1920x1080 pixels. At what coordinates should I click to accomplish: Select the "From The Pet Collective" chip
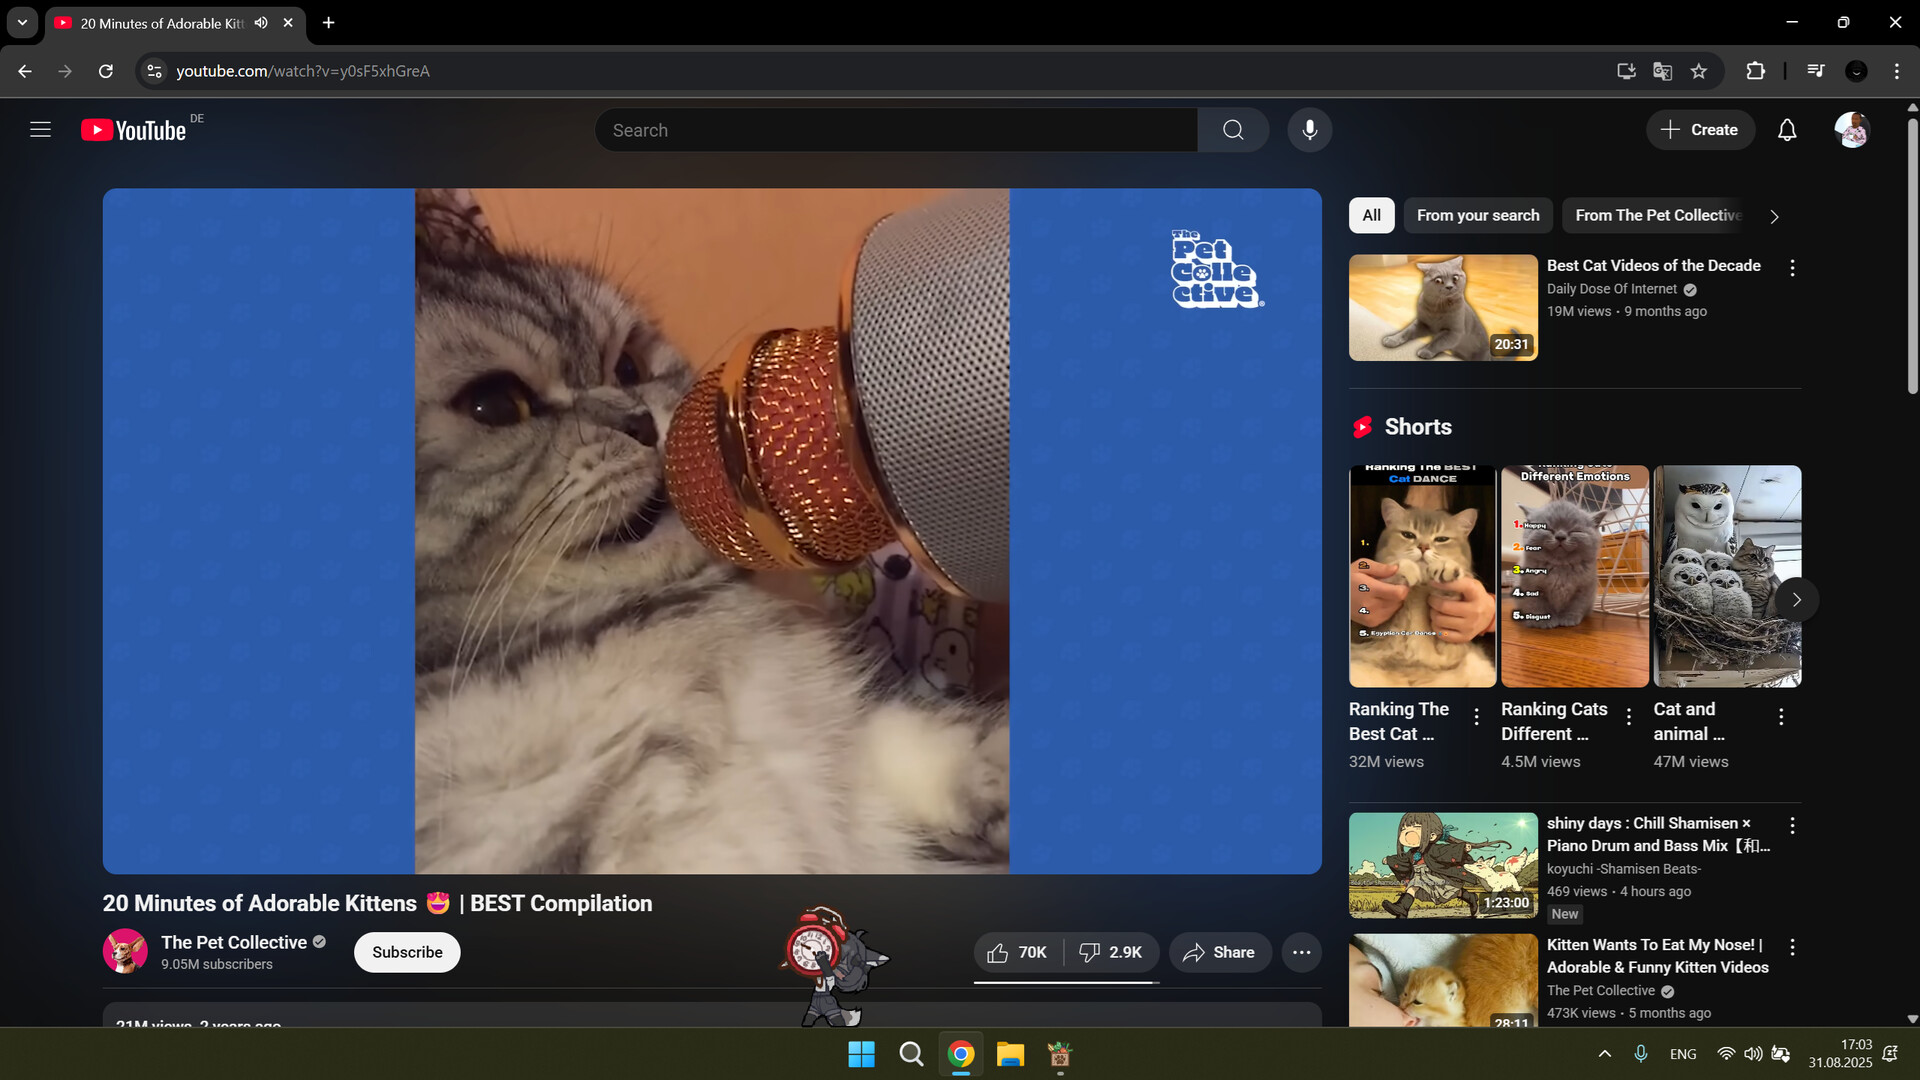[x=1657, y=215]
